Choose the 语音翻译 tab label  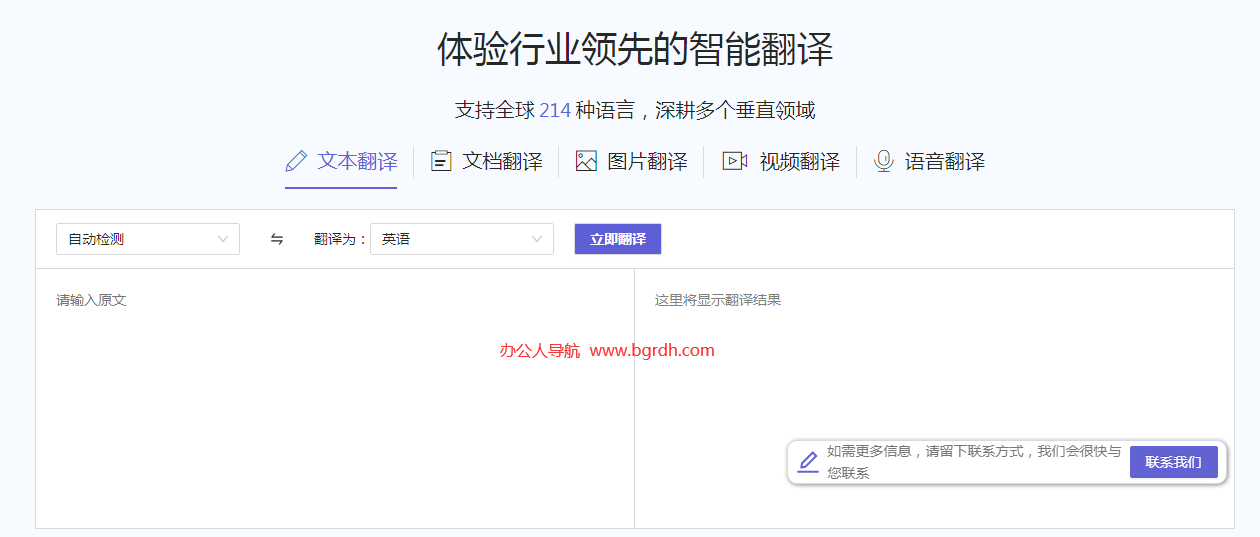tap(945, 161)
